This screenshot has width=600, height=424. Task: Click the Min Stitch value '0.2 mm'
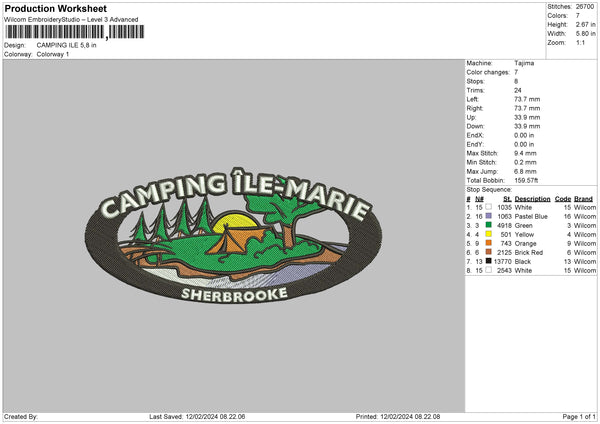(525, 162)
